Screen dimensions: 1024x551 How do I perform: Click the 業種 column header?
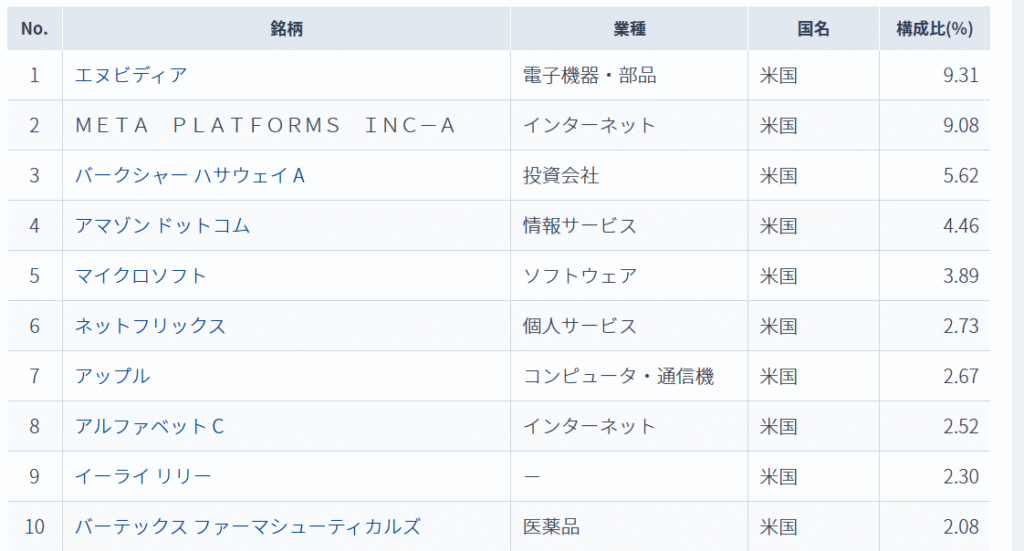[x=628, y=28]
